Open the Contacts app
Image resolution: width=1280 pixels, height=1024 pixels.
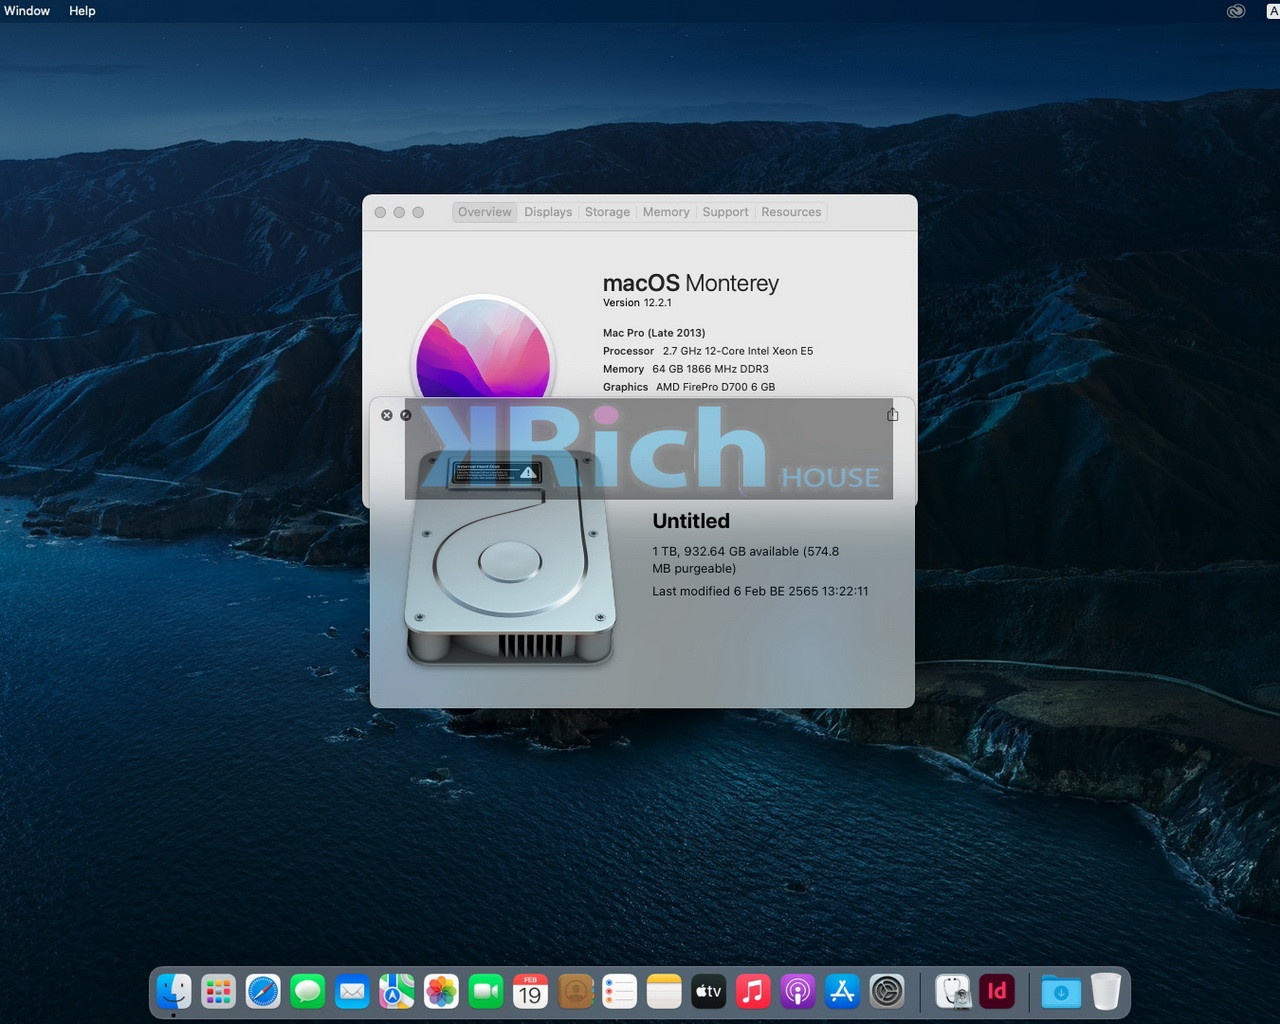coord(575,992)
